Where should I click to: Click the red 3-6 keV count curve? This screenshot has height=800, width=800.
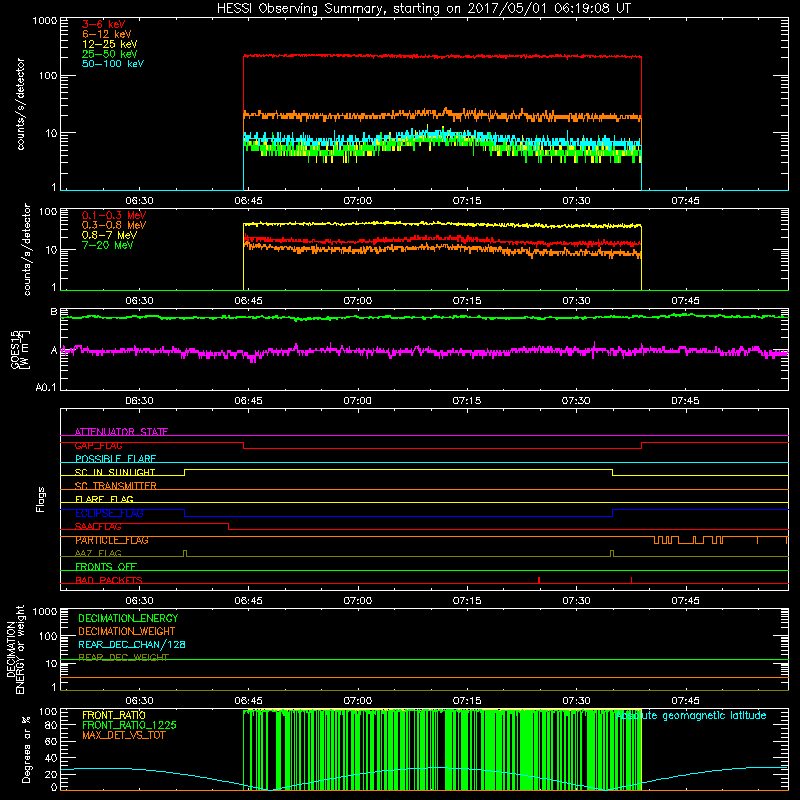coord(442,56)
